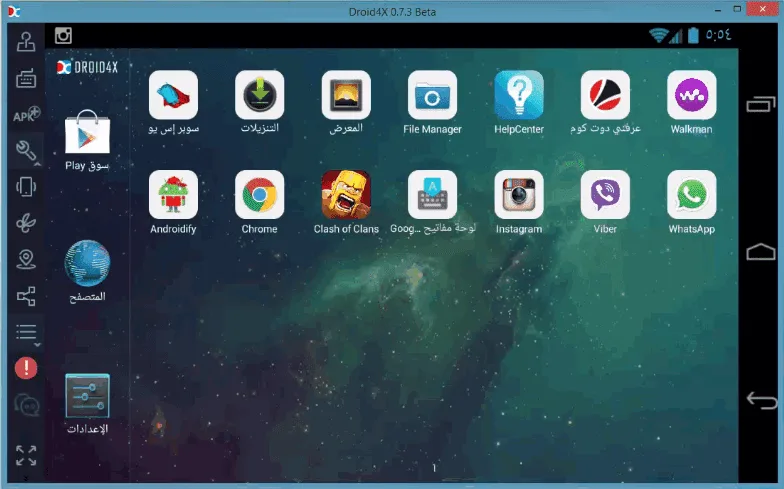Screen dimensions: 784x489
Task: Click the share sidebar icon
Action: pos(26,296)
